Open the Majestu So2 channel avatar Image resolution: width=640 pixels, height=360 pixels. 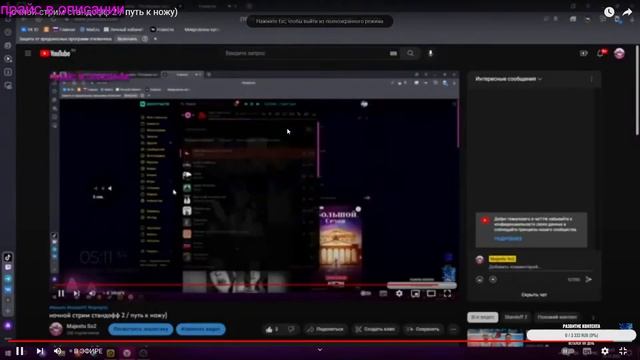click(x=56, y=329)
